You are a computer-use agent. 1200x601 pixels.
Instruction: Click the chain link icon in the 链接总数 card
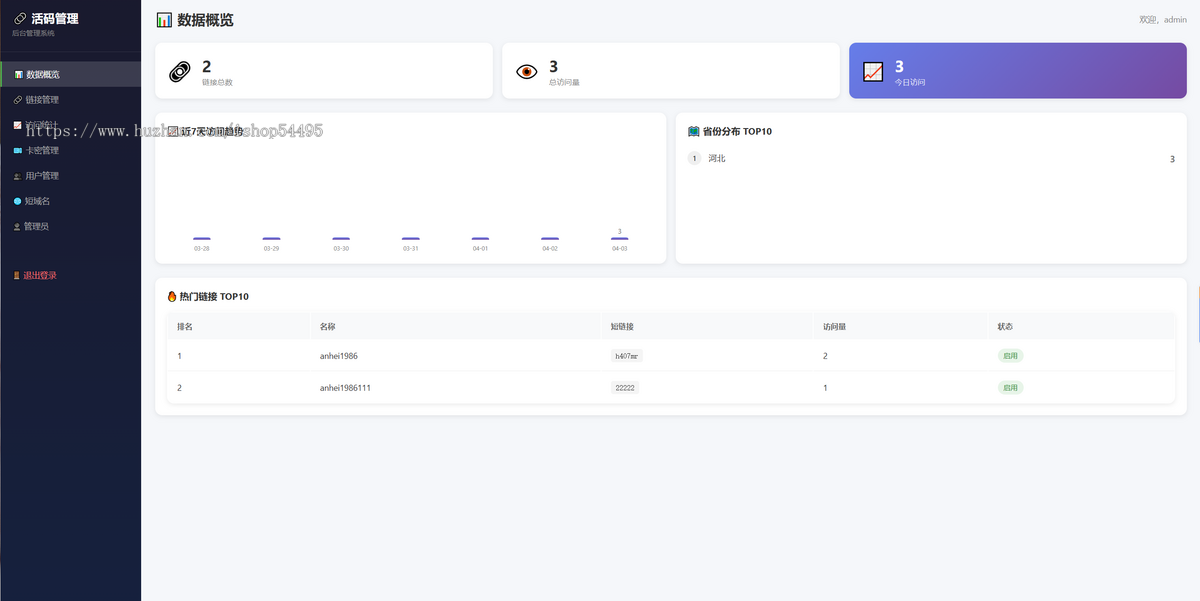pyautogui.click(x=179, y=71)
